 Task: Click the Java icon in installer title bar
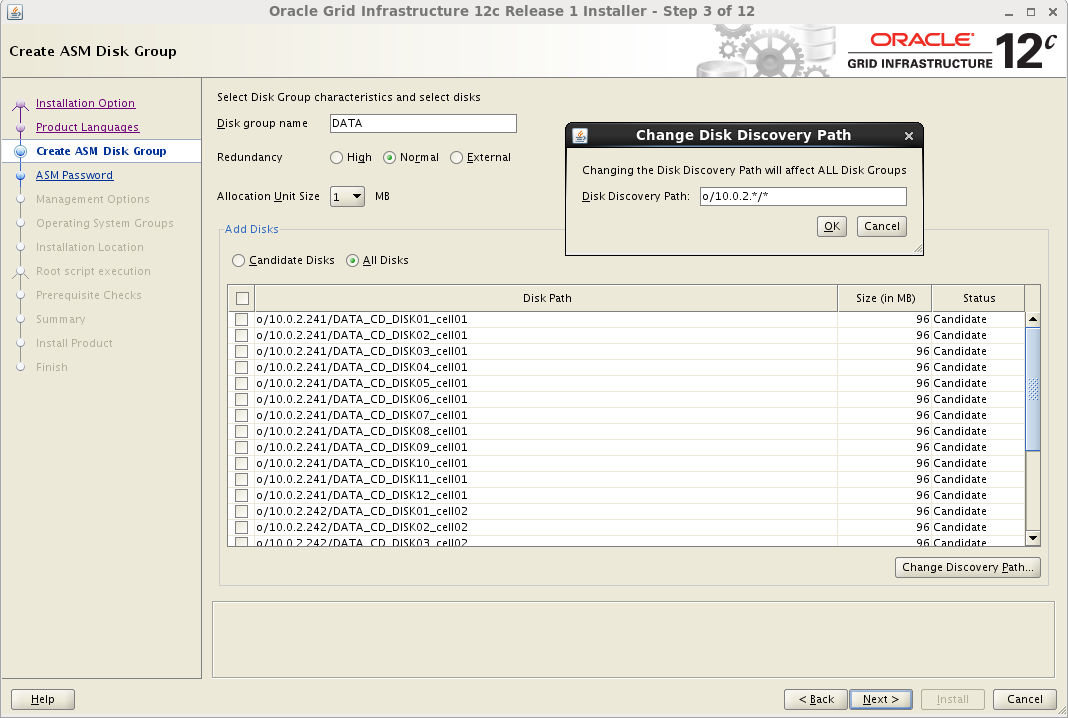(x=15, y=12)
